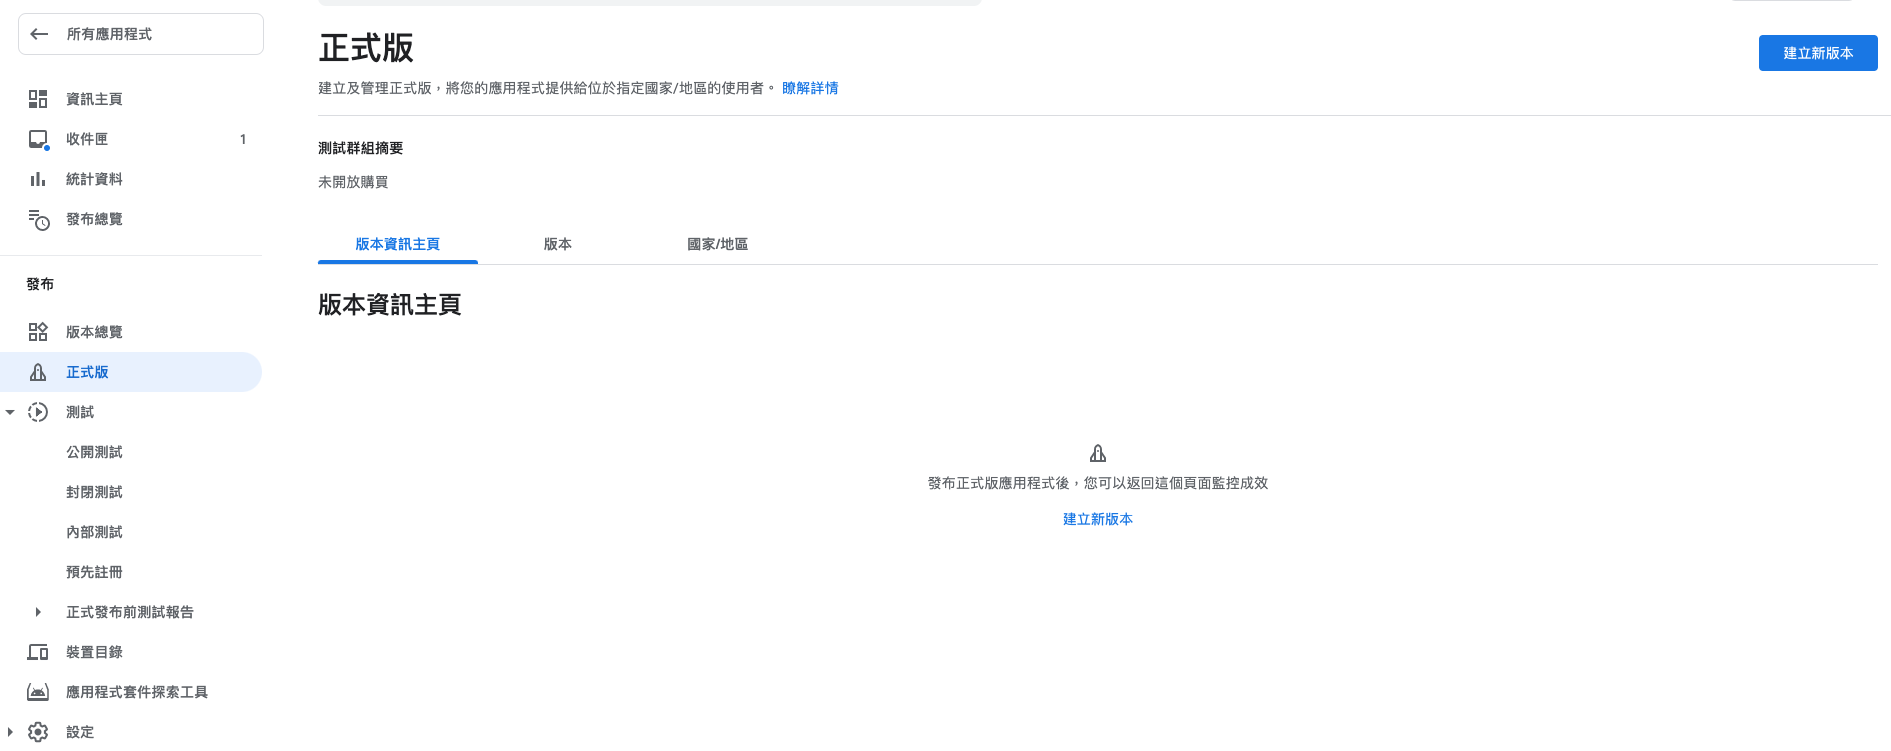Open 應用程式套件探索工具 icon
Screen dimensions: 1891x751
tap(38, 692)
